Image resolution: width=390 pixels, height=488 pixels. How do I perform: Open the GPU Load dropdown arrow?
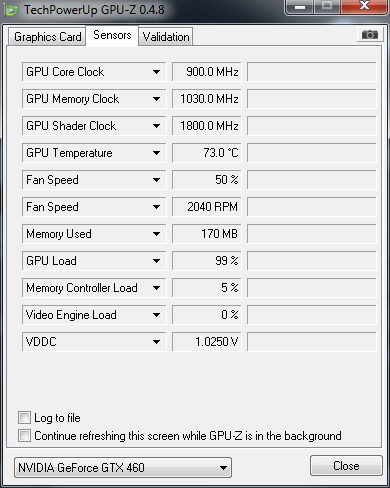click(156, 261)
